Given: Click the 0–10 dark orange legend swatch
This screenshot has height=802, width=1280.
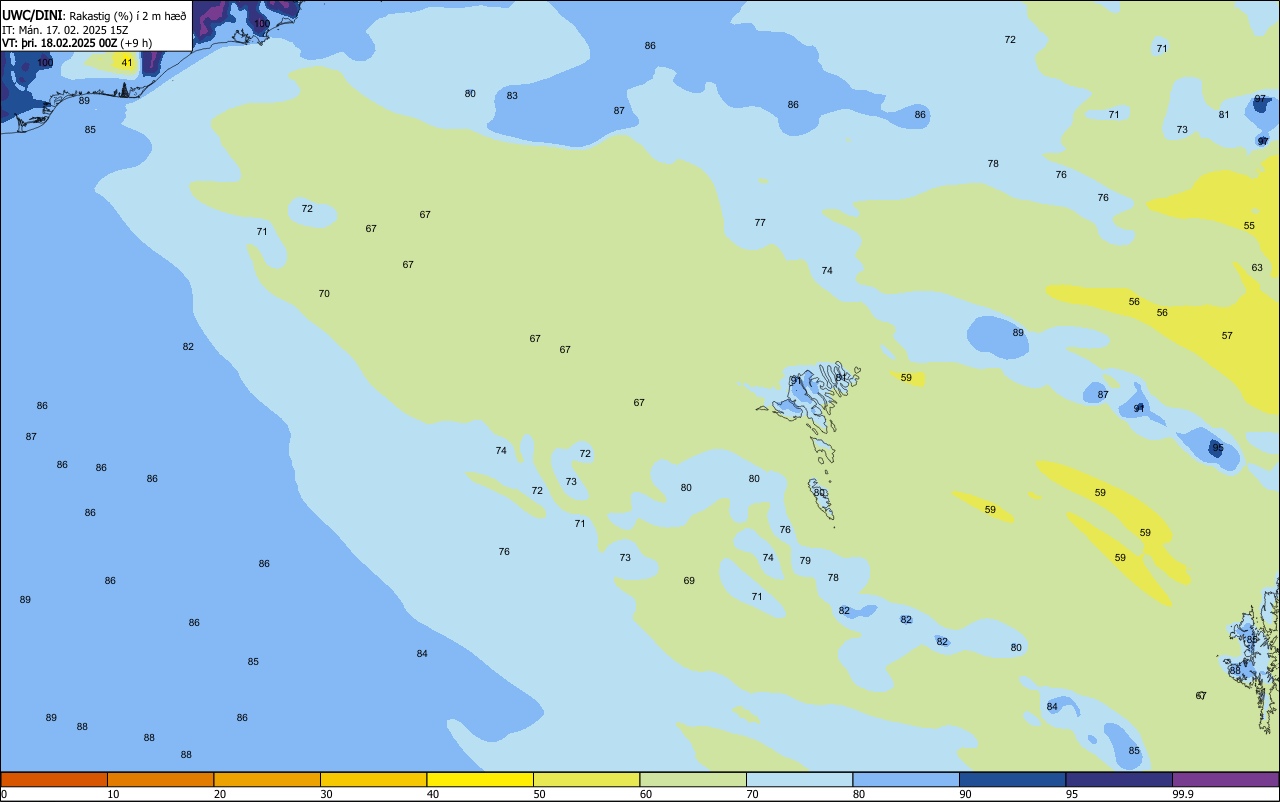Looking at the screenshot, I should pyautogui.click(x=54, y=779).
